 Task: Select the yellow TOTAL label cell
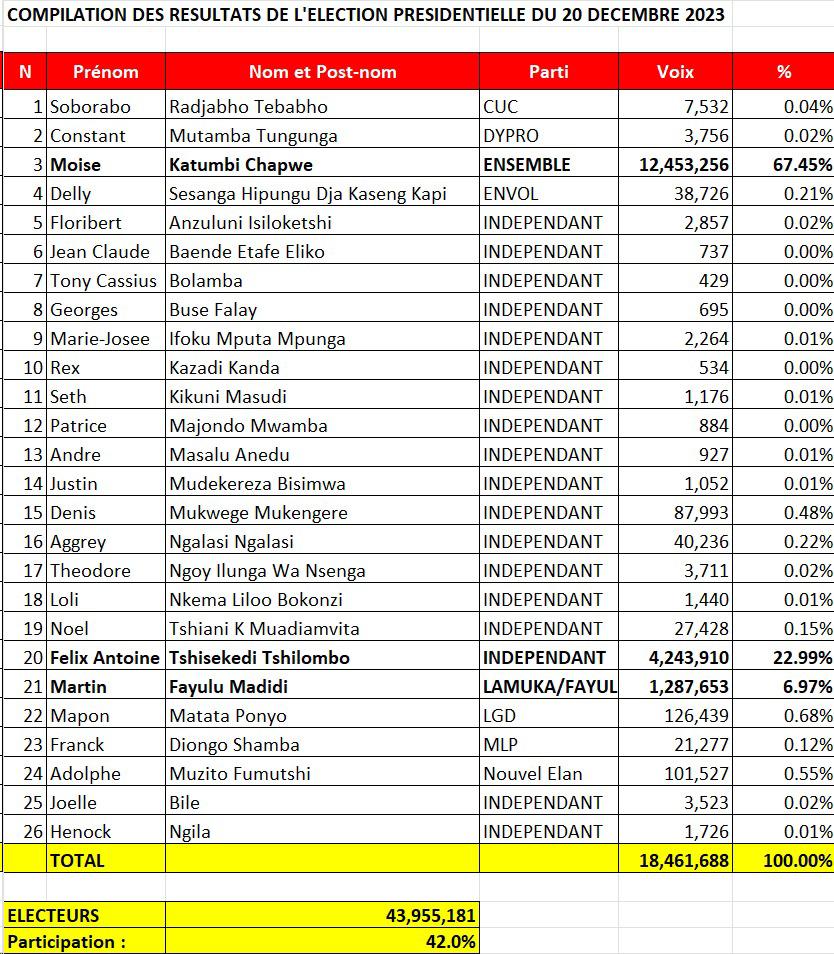click(105, 860)
